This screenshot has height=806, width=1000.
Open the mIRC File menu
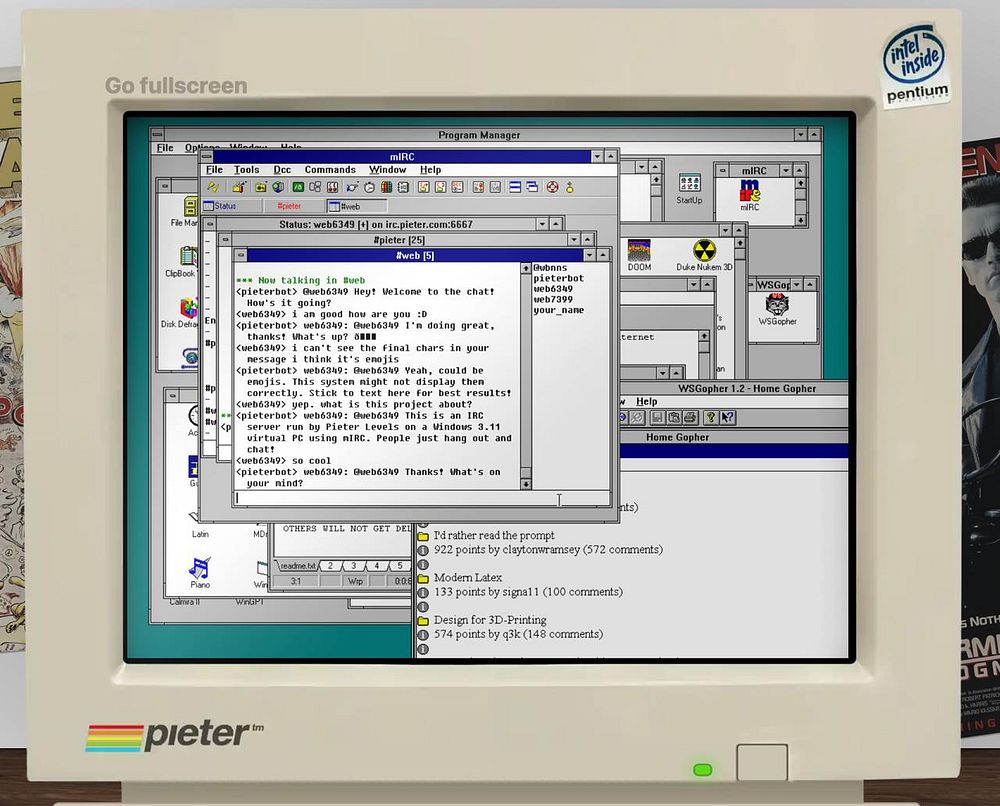[214, 170]
